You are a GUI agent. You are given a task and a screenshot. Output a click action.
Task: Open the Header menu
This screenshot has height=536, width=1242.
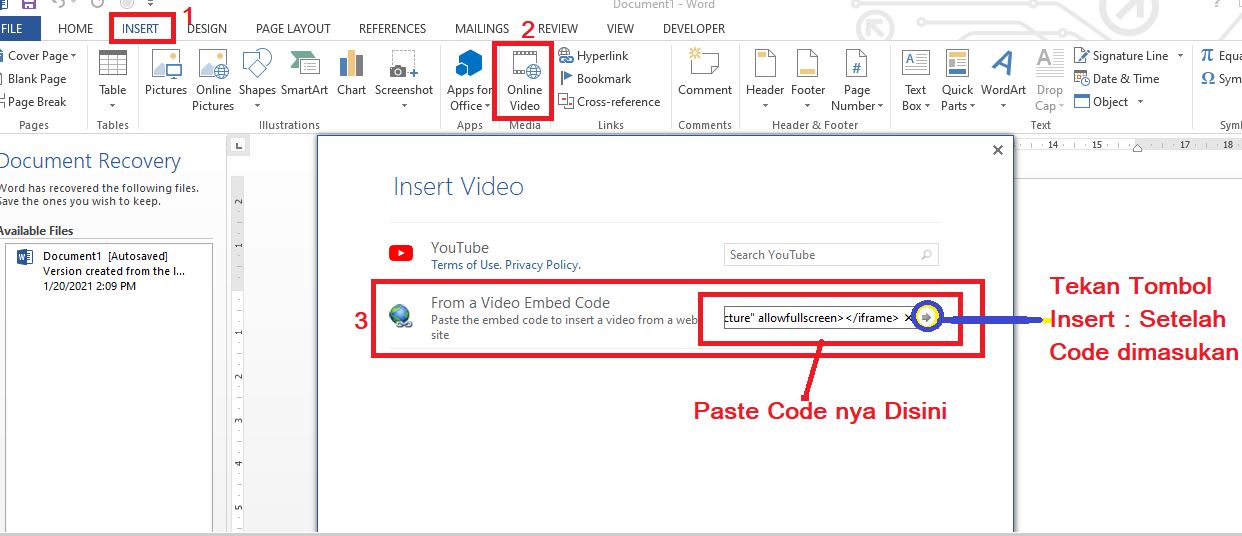(765, 80)
